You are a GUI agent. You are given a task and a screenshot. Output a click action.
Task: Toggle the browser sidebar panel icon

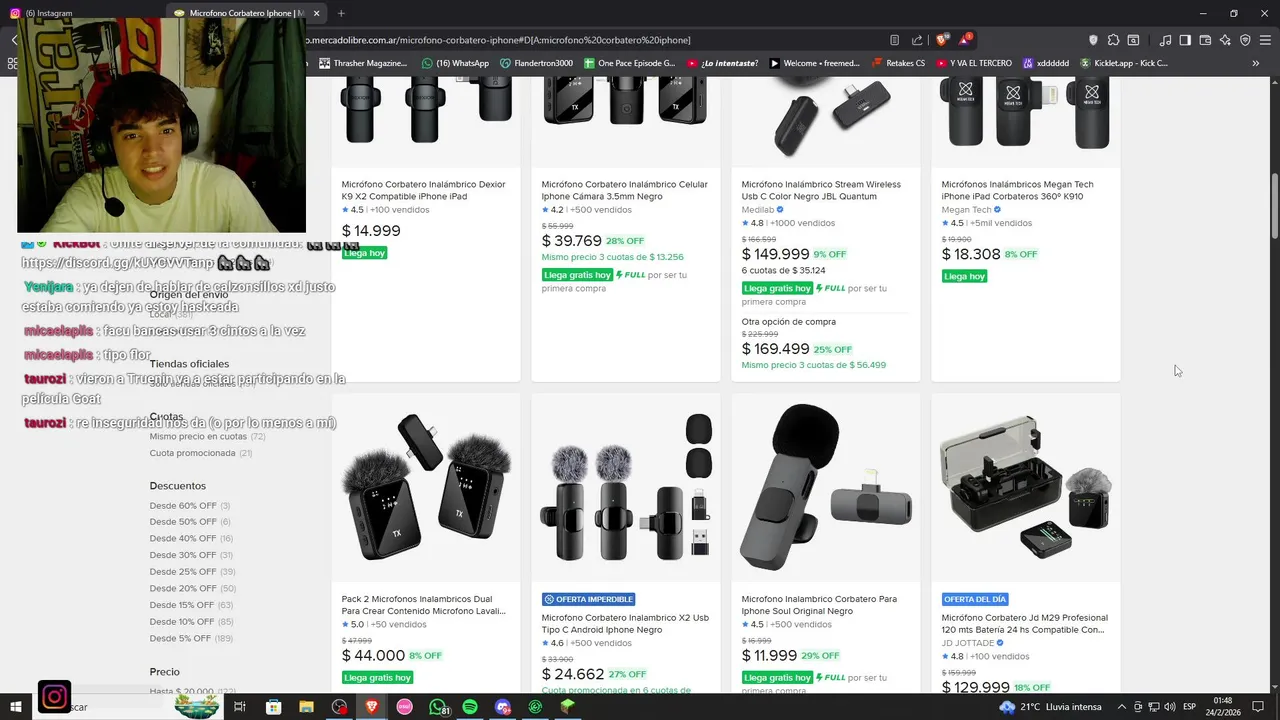click(1185, 40)
